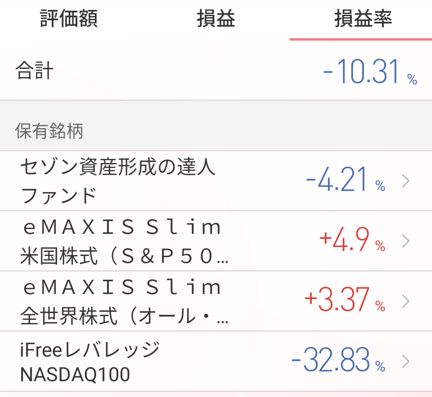Tap the 合計 label
This screenshot has width=432, height=397.
(x=34, y=71)
